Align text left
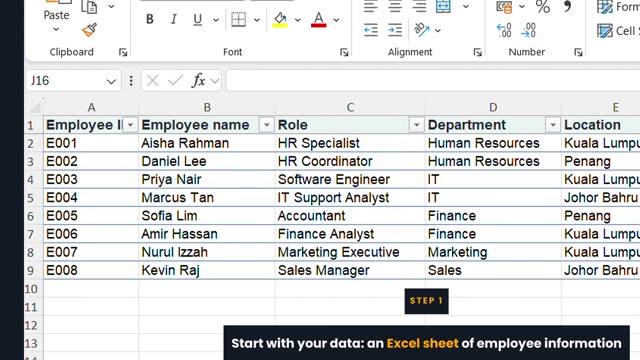The image size is (640, 360). point(371,6)
